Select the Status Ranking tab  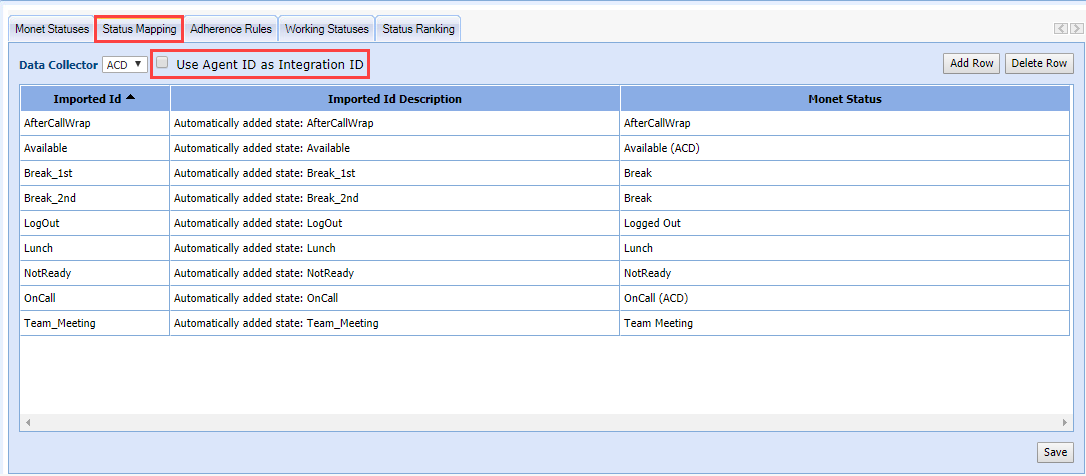click(x=418, y=29)
